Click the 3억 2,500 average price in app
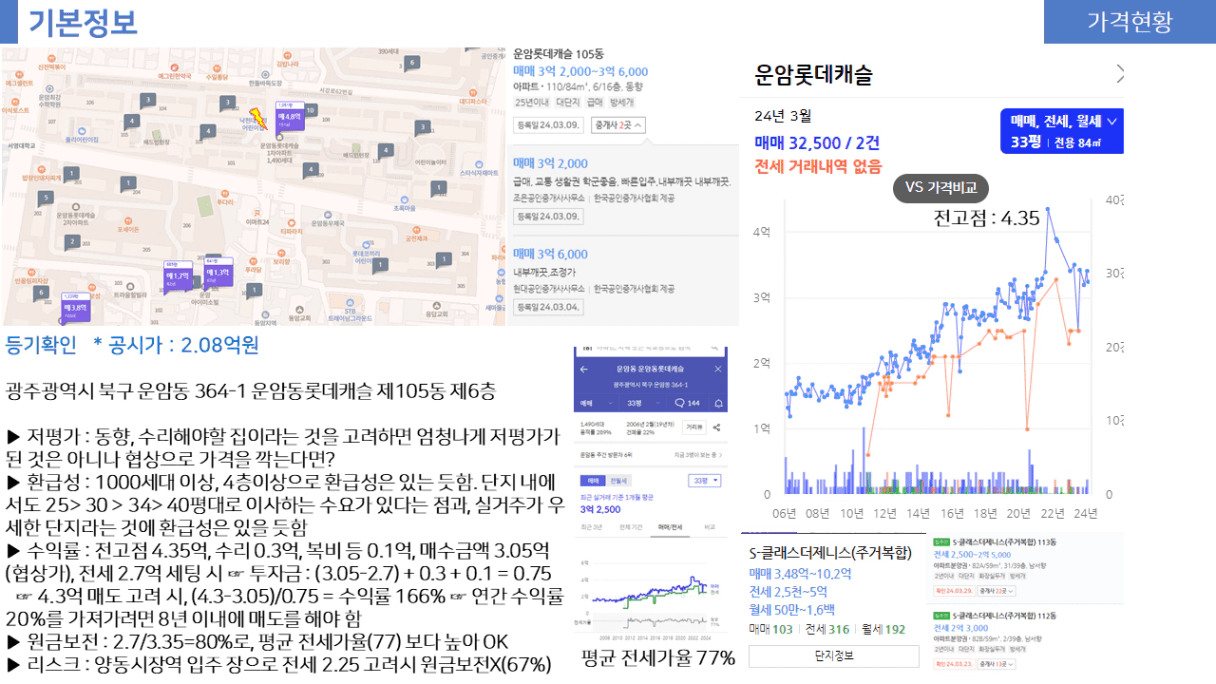 pos(601,509)
